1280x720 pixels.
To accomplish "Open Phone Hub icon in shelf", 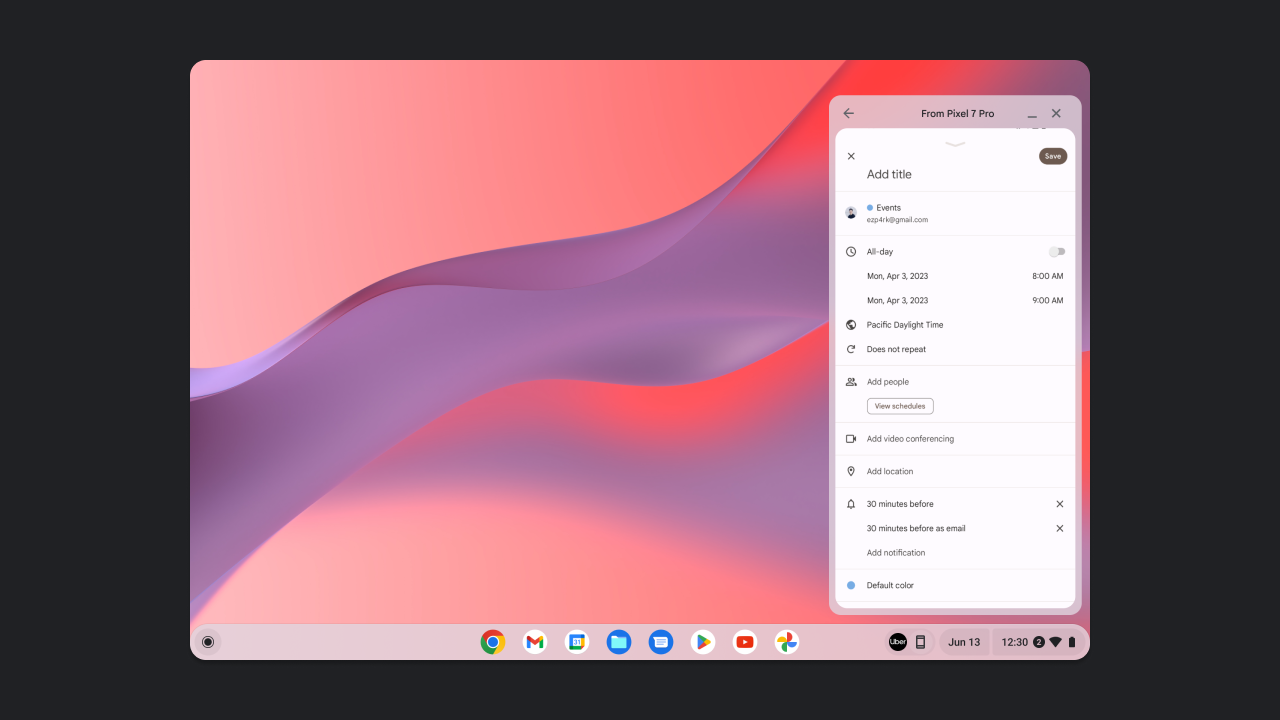I will 920,642.
